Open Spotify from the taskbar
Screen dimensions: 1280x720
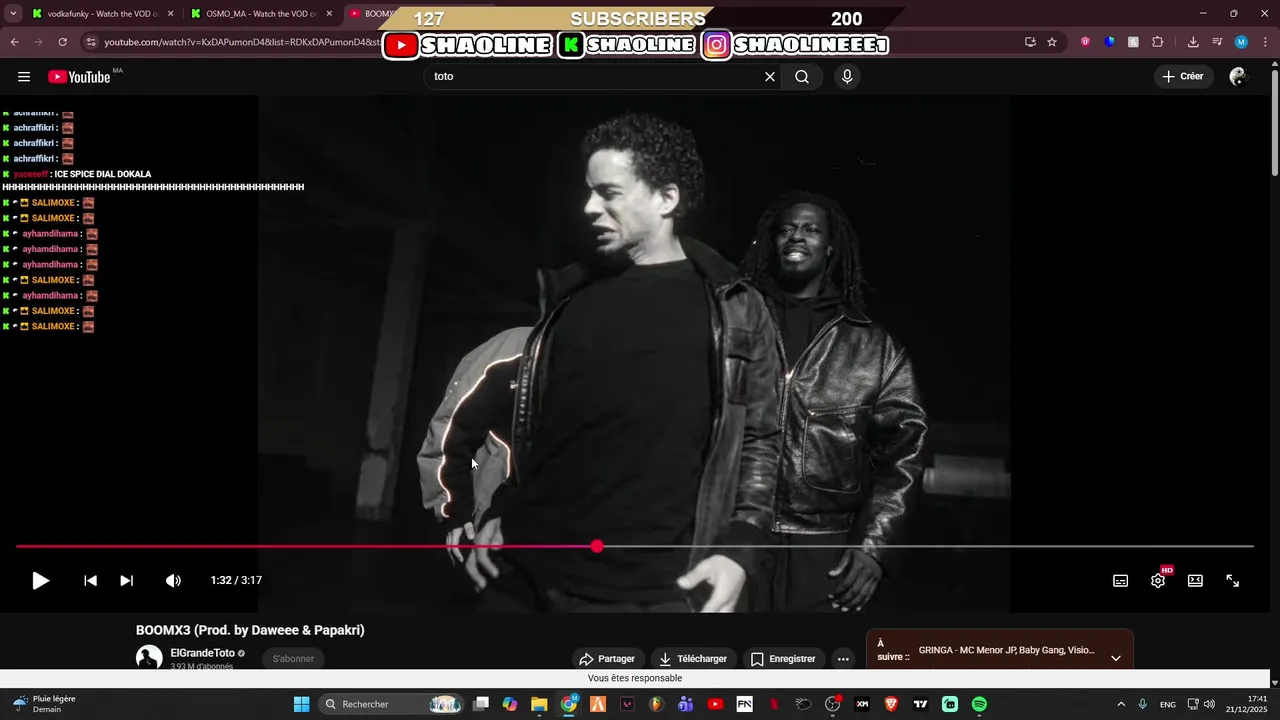coord(979,704)
